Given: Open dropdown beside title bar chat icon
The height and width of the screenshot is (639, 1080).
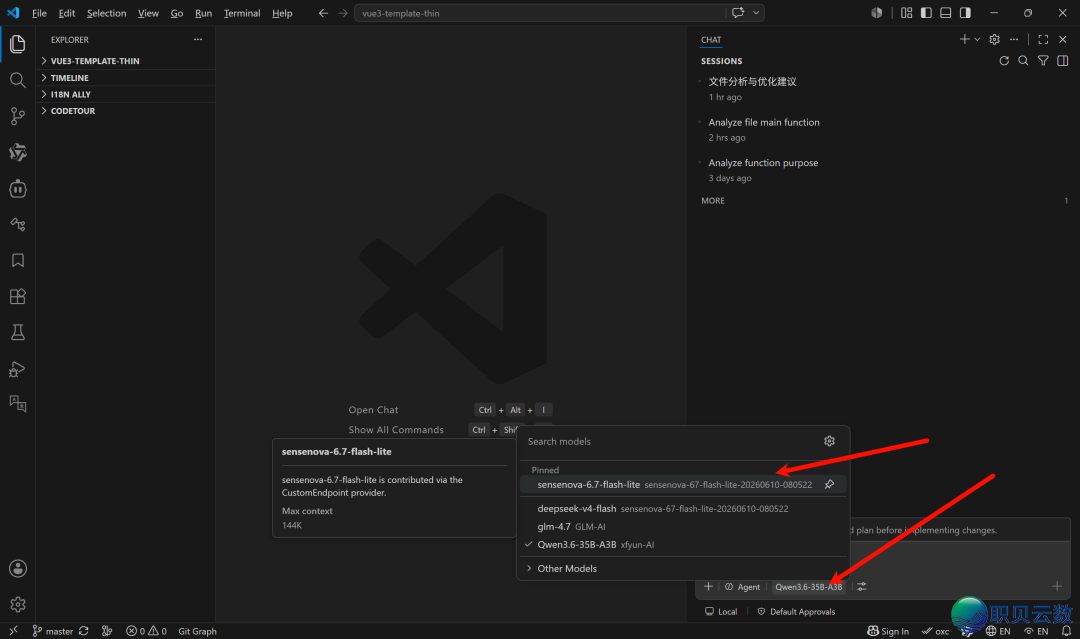Looking at the screenshot, I should 756,12.
